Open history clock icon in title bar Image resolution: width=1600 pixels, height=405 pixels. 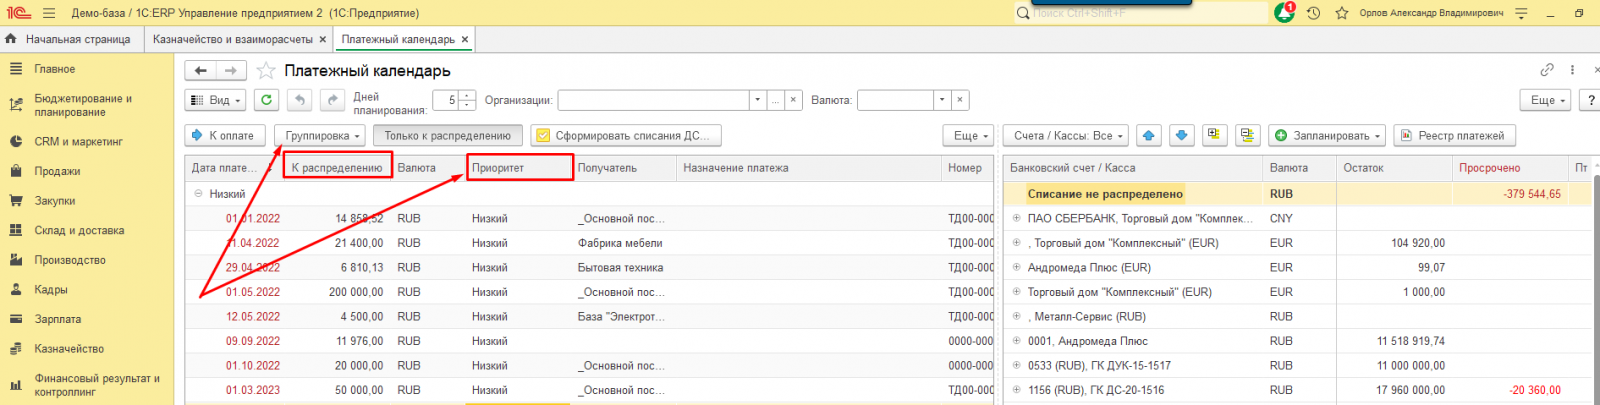click(x=1314, y=13)
